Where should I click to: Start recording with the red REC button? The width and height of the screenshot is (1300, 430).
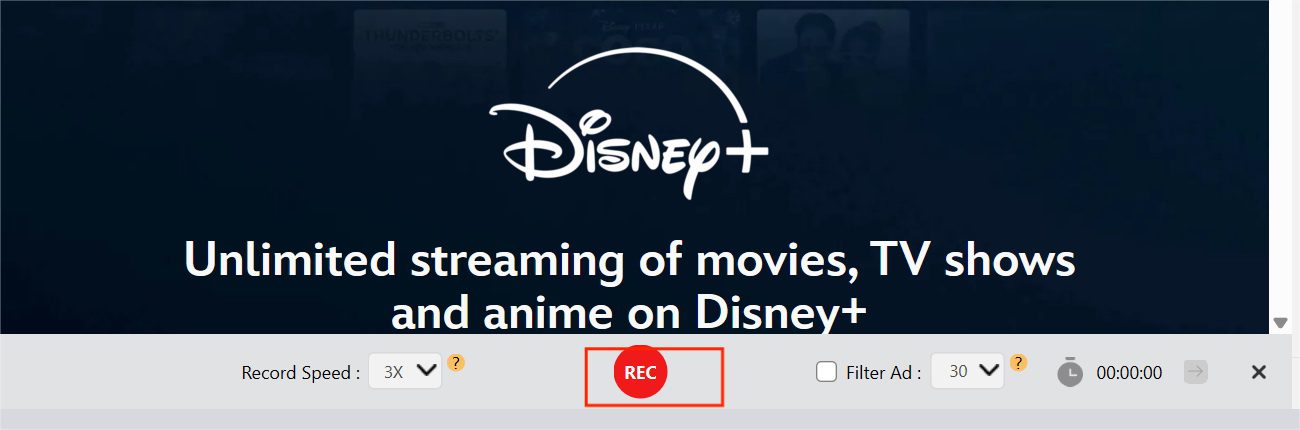tap(640, 372)
